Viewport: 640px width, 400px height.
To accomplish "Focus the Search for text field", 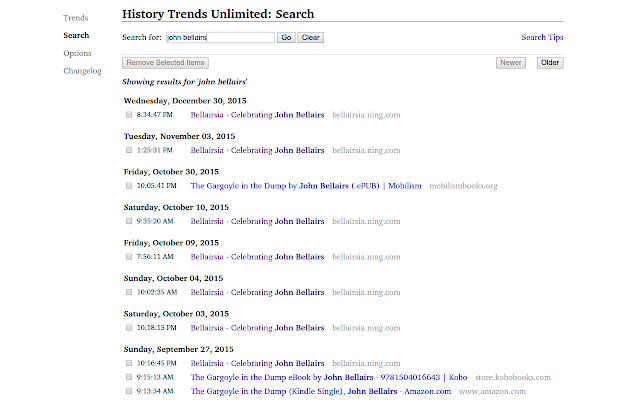I will click(220, 37).
